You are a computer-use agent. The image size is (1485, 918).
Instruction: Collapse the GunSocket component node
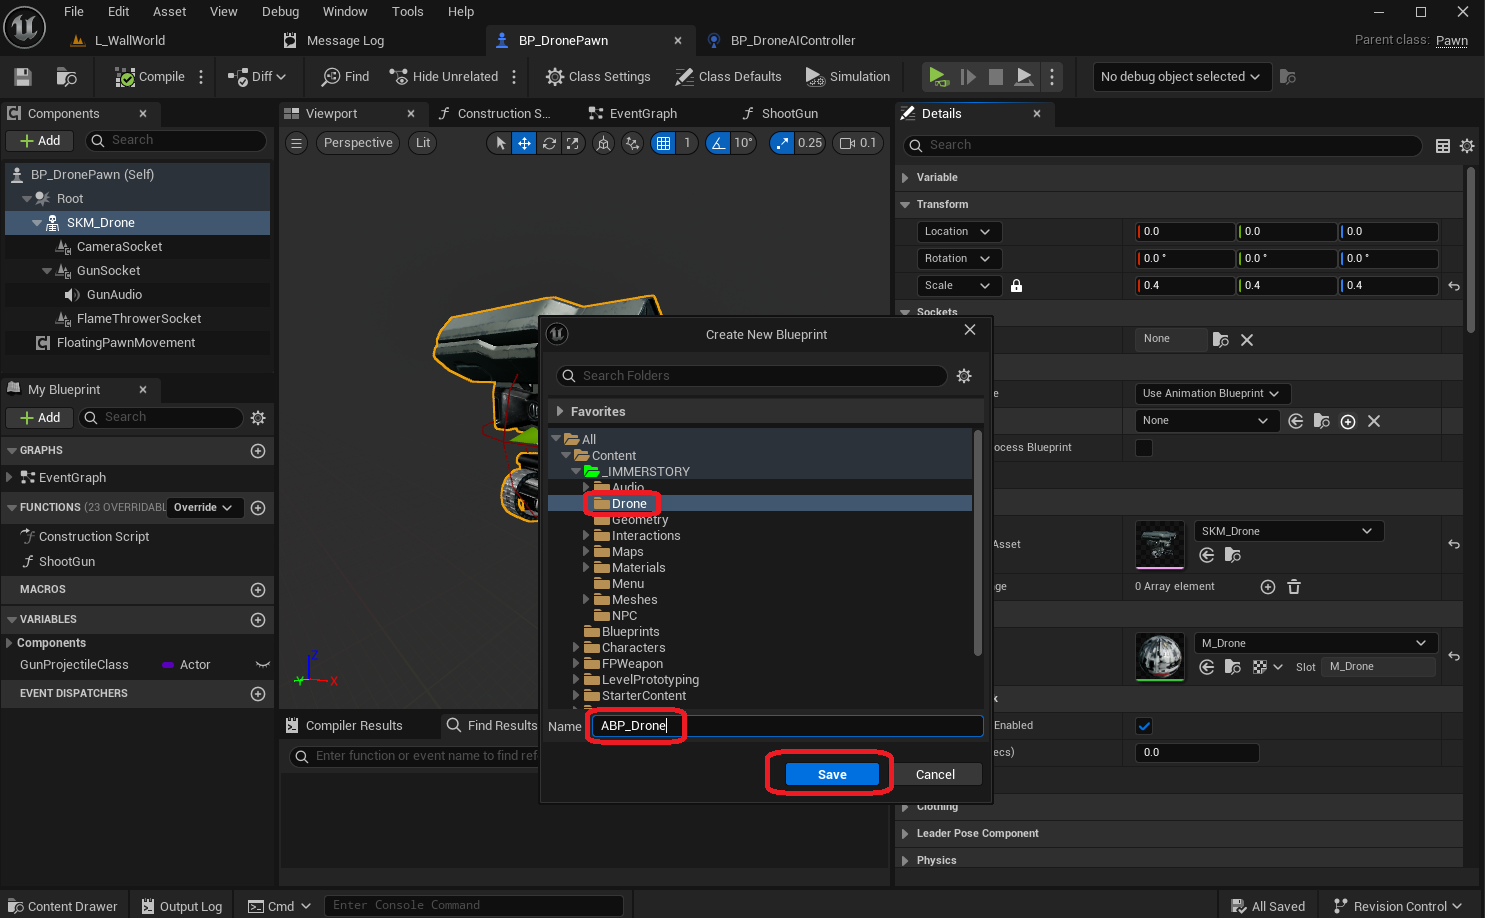point(47,271)
